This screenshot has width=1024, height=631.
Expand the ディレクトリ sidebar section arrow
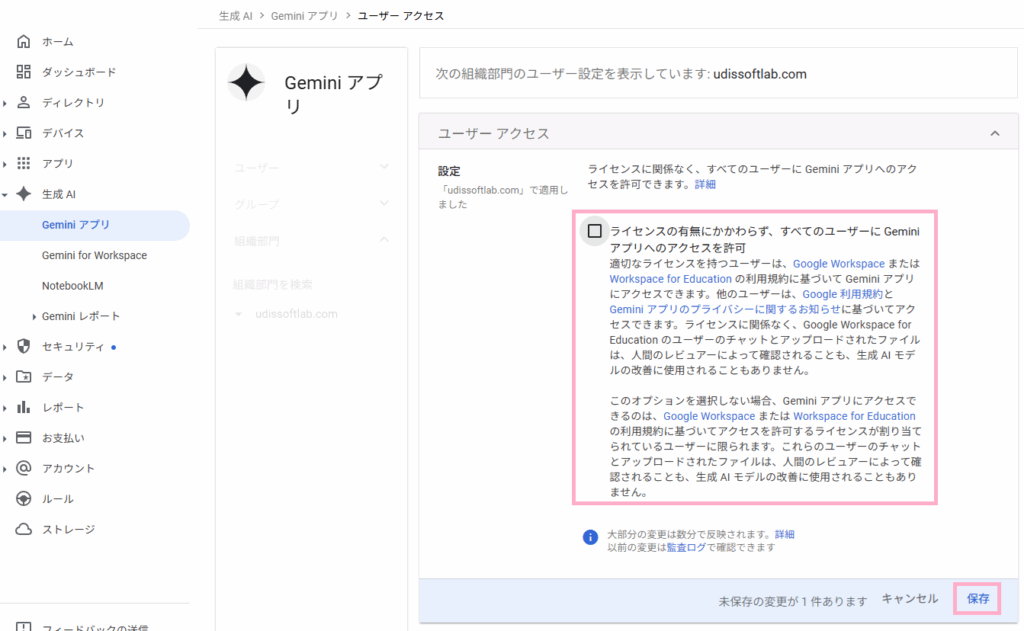coord(5,103)
